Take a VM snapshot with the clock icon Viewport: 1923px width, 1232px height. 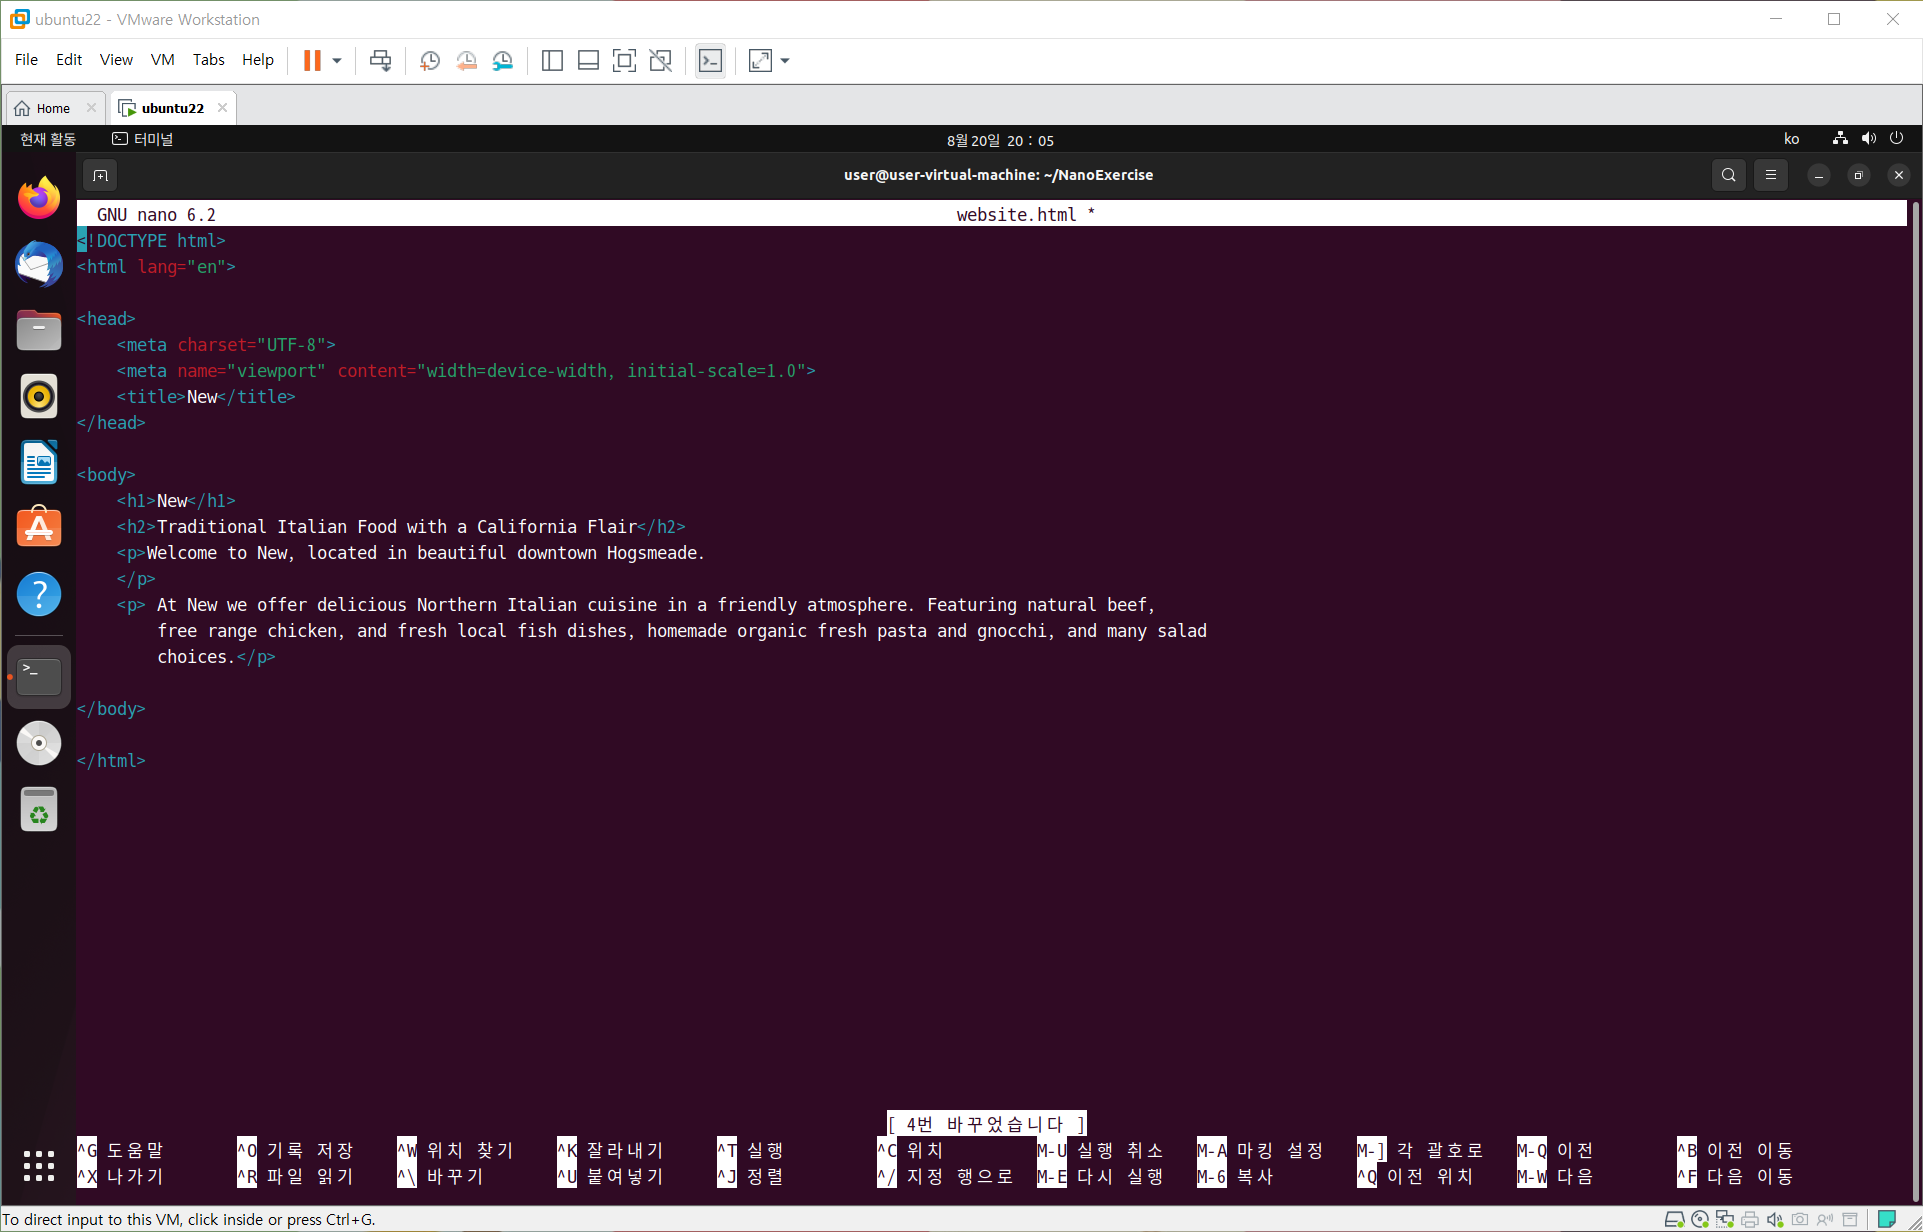pyautogui.click(x=430, y=61)
